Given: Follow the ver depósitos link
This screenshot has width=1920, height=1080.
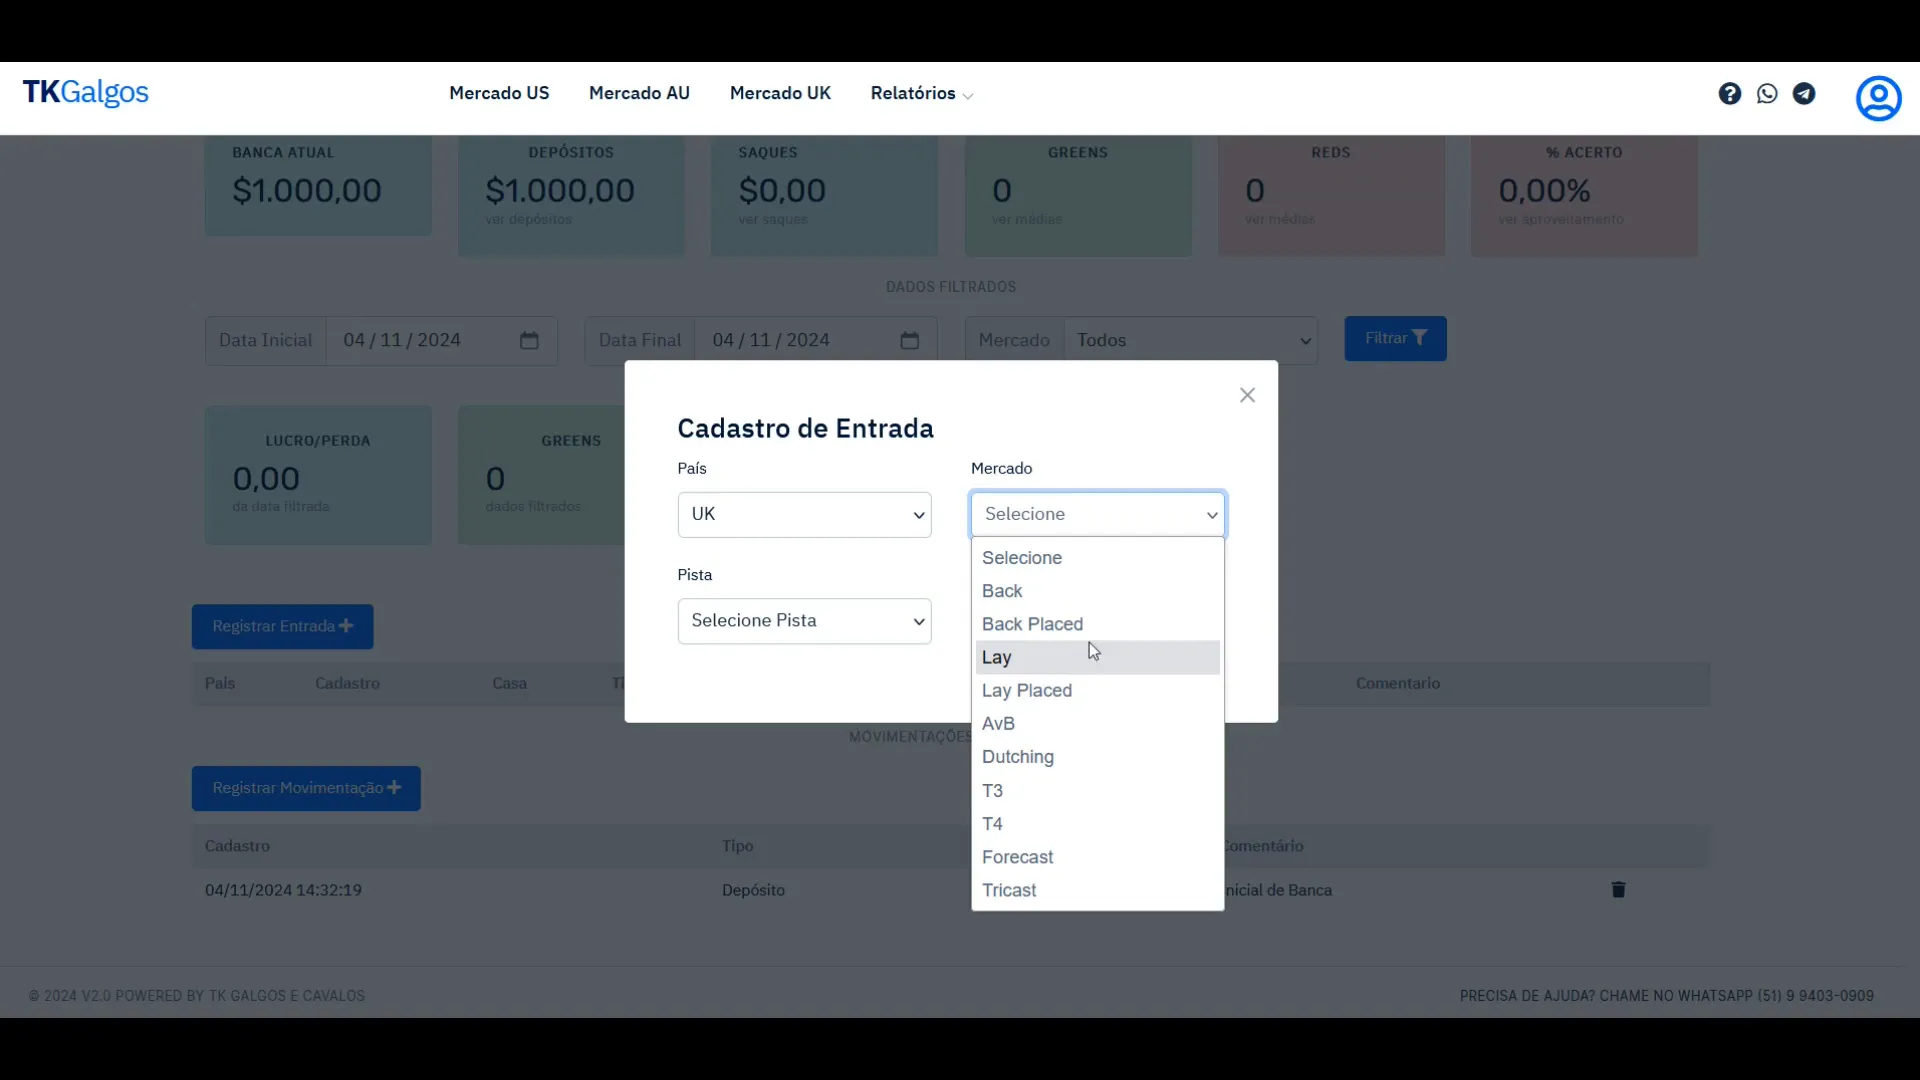Looking at the screenshot, I should click(528, 219).
